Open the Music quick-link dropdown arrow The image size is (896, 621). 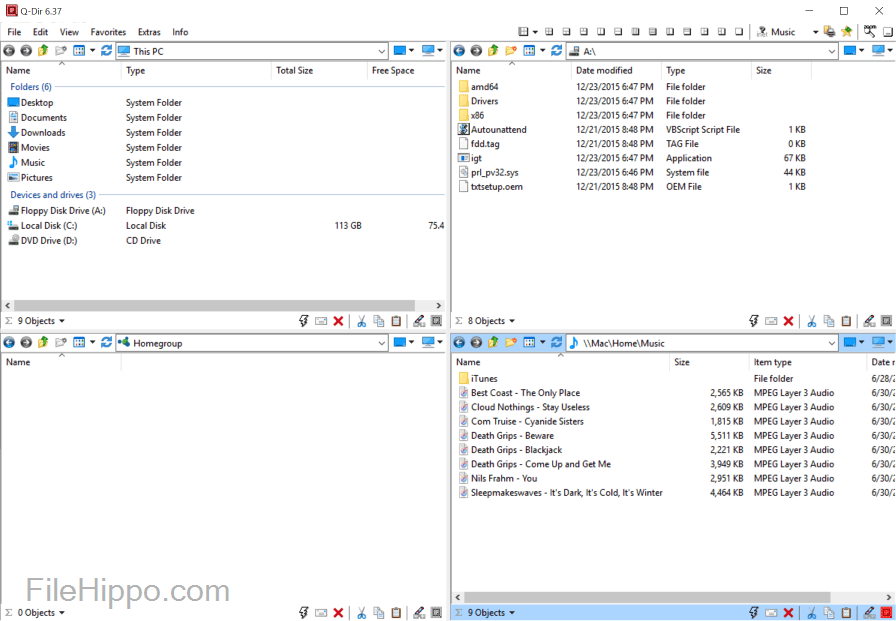(x=815, y=32)
